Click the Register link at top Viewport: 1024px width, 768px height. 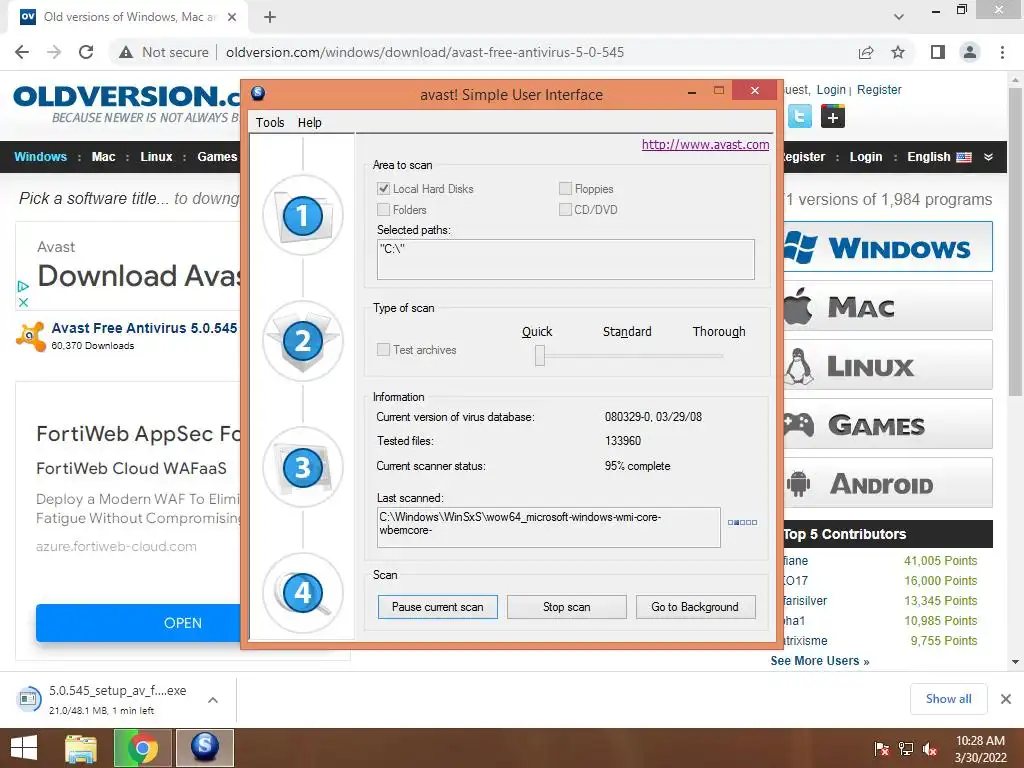[x=879, y=89]
